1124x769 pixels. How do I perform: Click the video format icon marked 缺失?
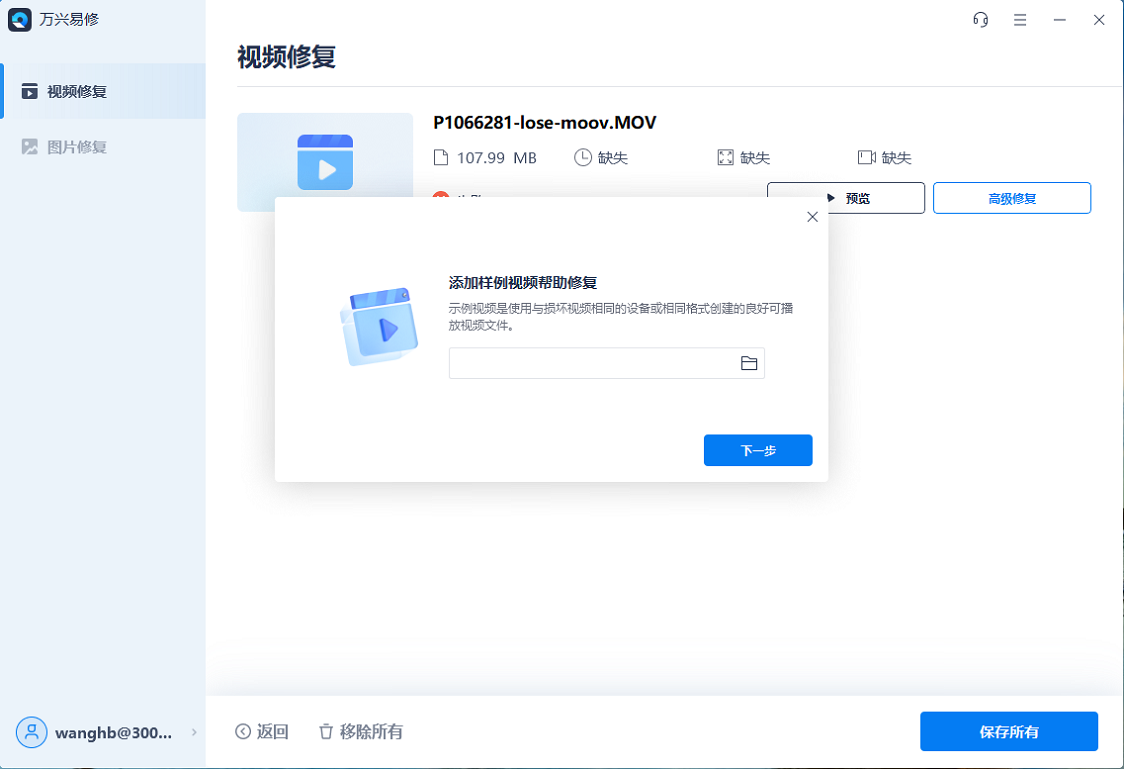pos(864,156)
